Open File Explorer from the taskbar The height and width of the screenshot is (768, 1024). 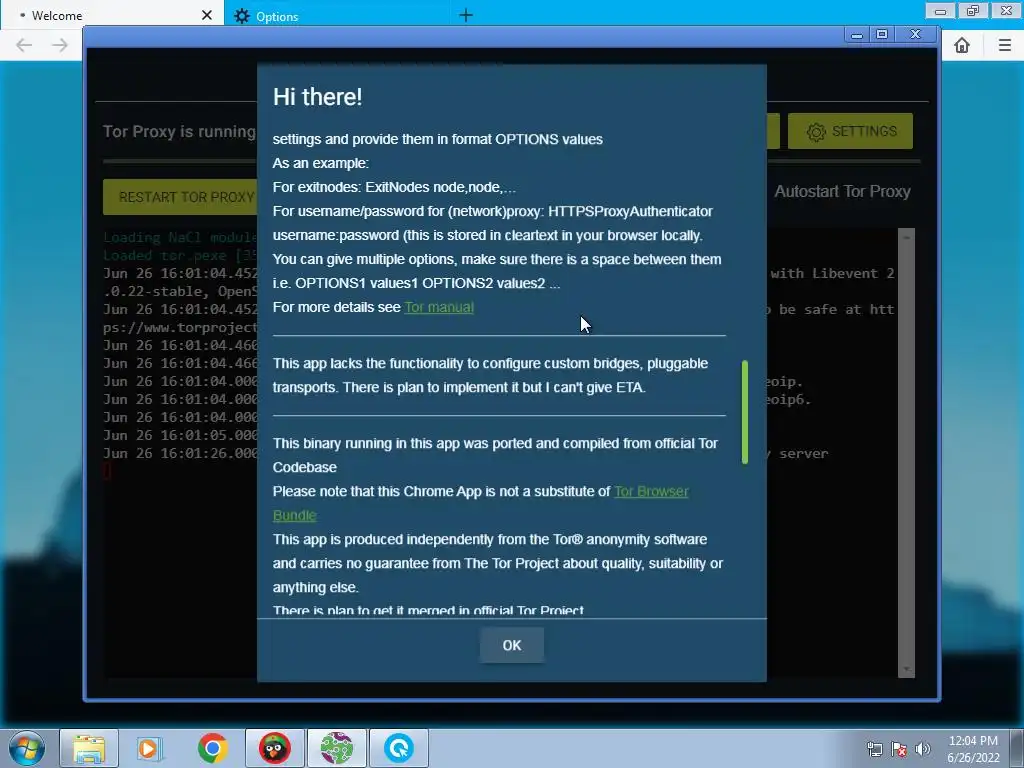[89, 748]
